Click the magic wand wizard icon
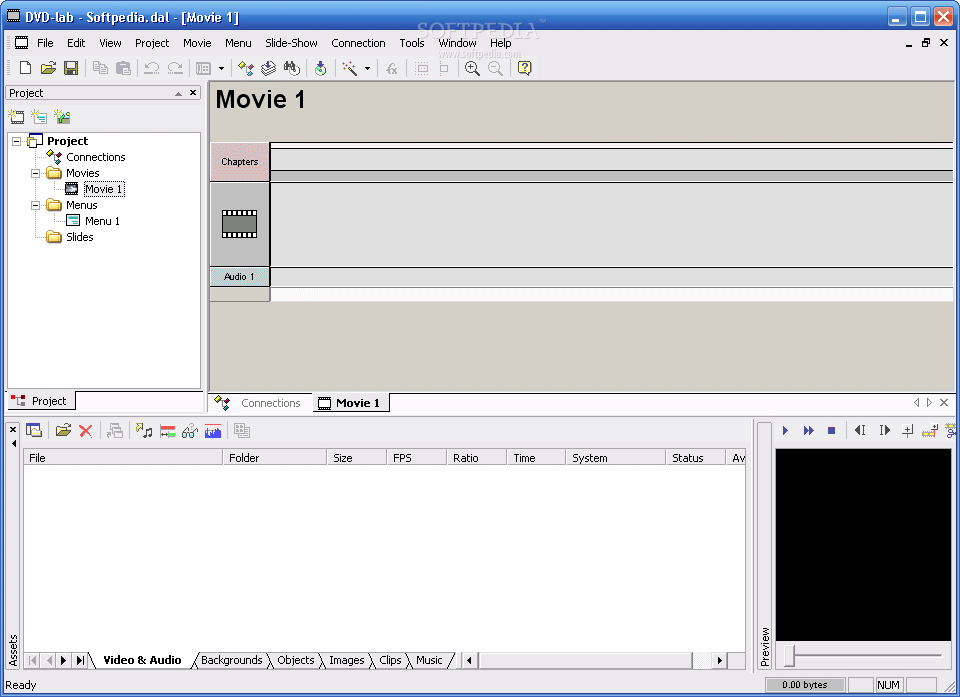Screen dimensions: 960x697 350,68
